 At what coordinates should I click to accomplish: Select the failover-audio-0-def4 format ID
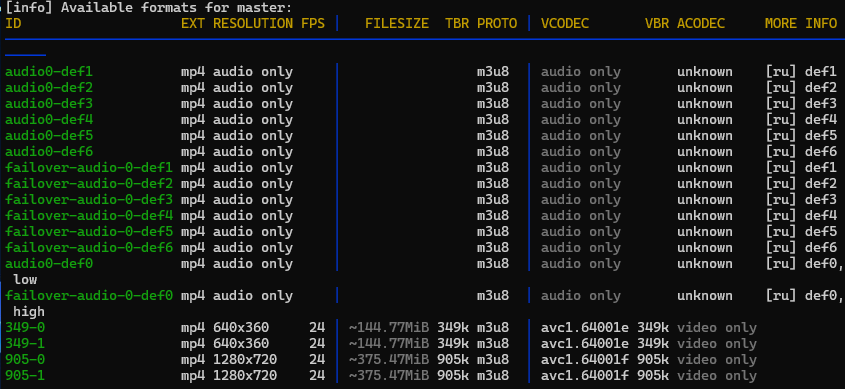click(89, 216)
